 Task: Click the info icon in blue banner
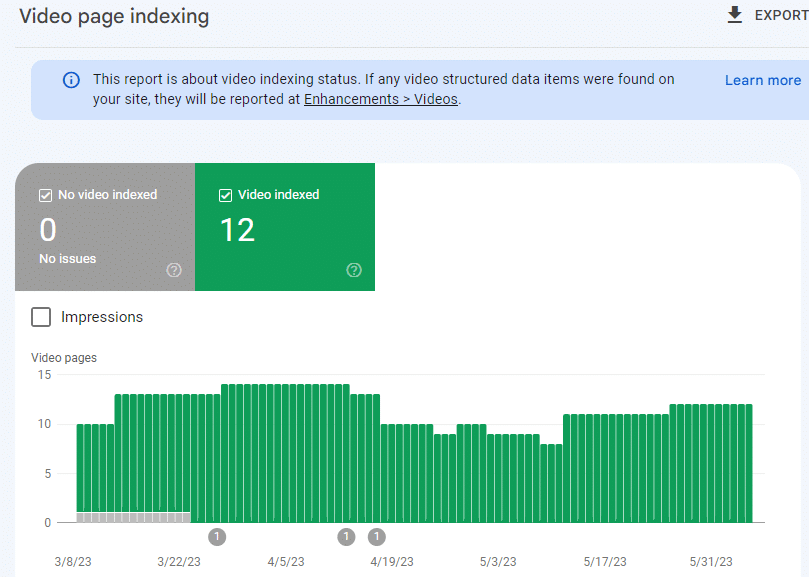71,80
